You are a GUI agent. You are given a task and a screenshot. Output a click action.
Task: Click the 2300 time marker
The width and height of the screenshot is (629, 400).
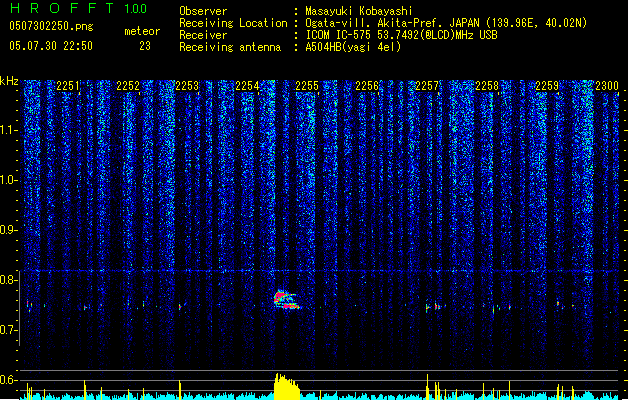click(607, 86)
